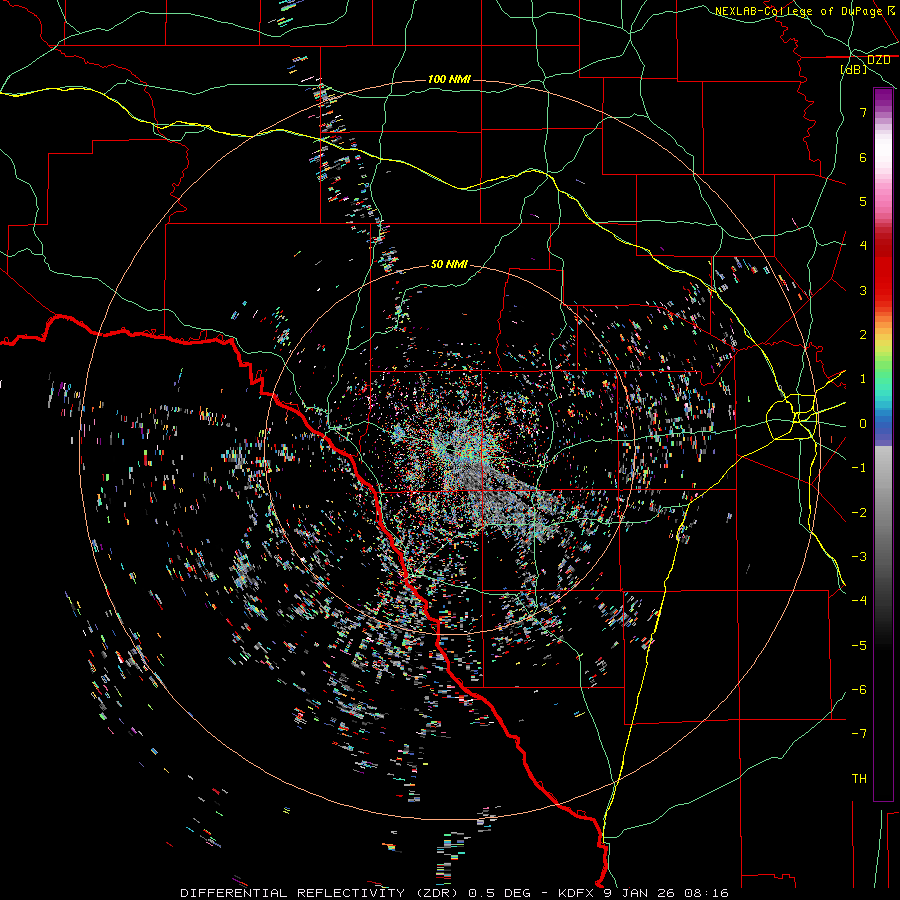Click the -3 value on color scale

click(x=859, y=557)
